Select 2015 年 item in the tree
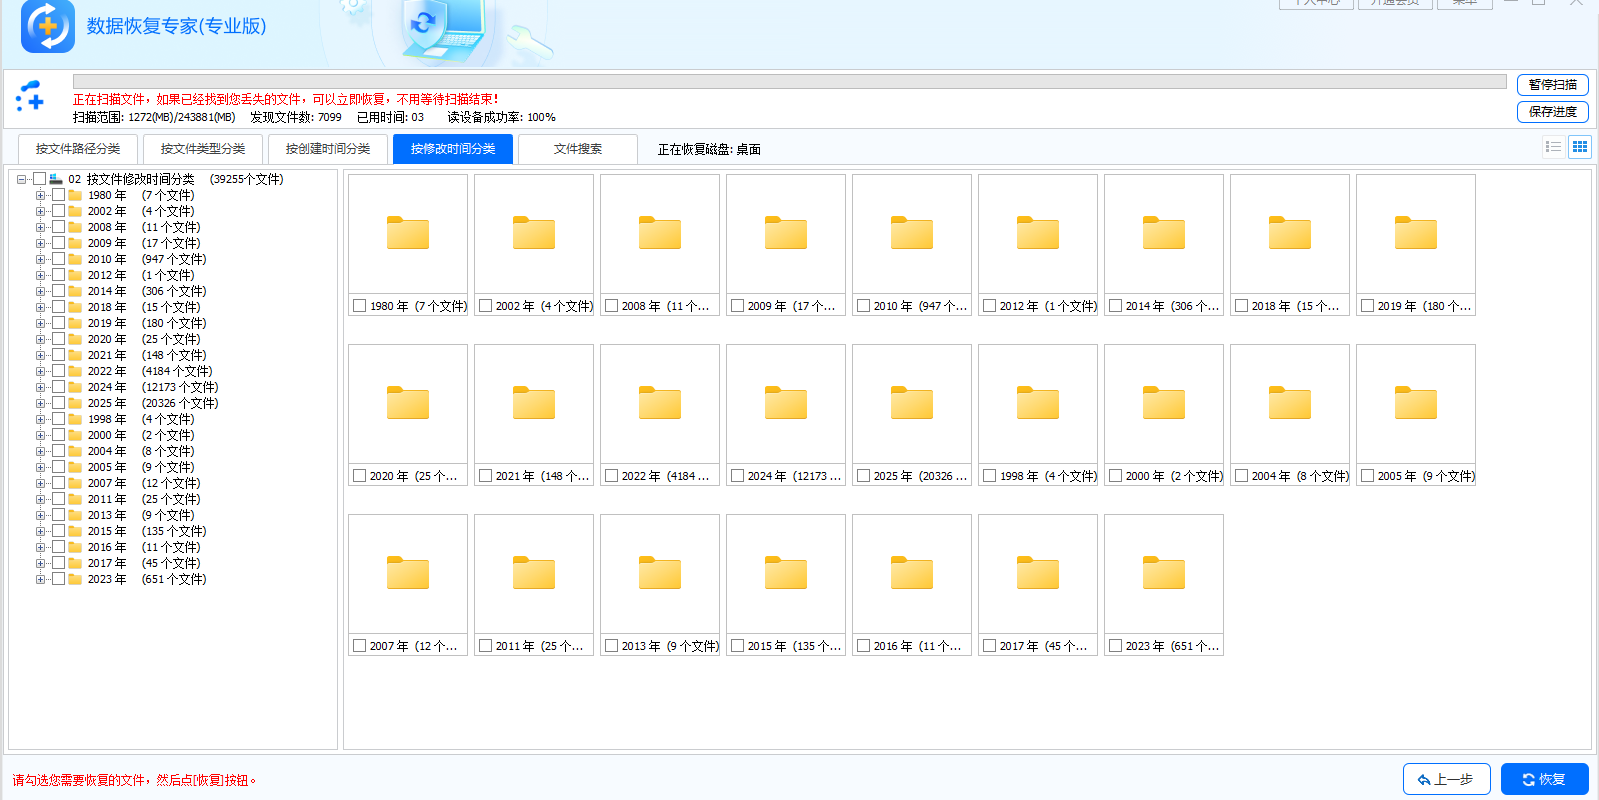The width and height of the screenshot is (1599, 800). 107,531
